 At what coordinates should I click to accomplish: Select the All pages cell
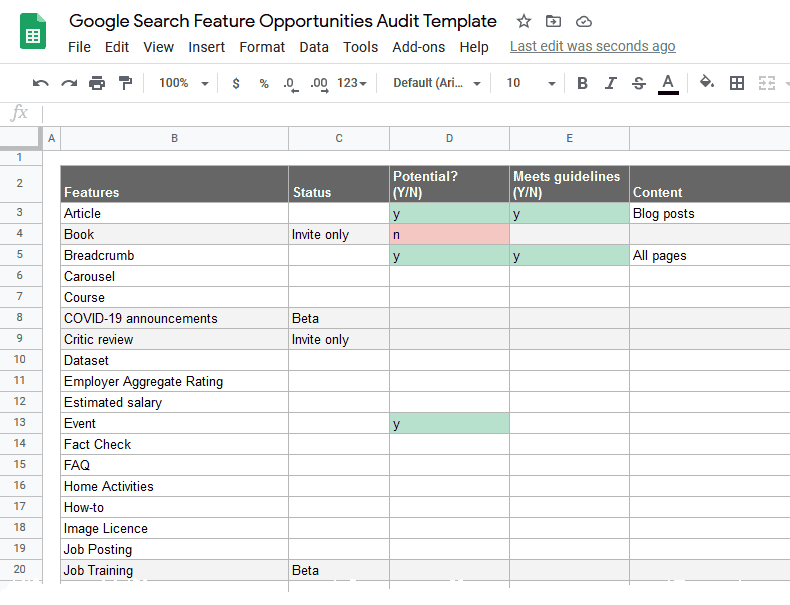tap(710, 255)
